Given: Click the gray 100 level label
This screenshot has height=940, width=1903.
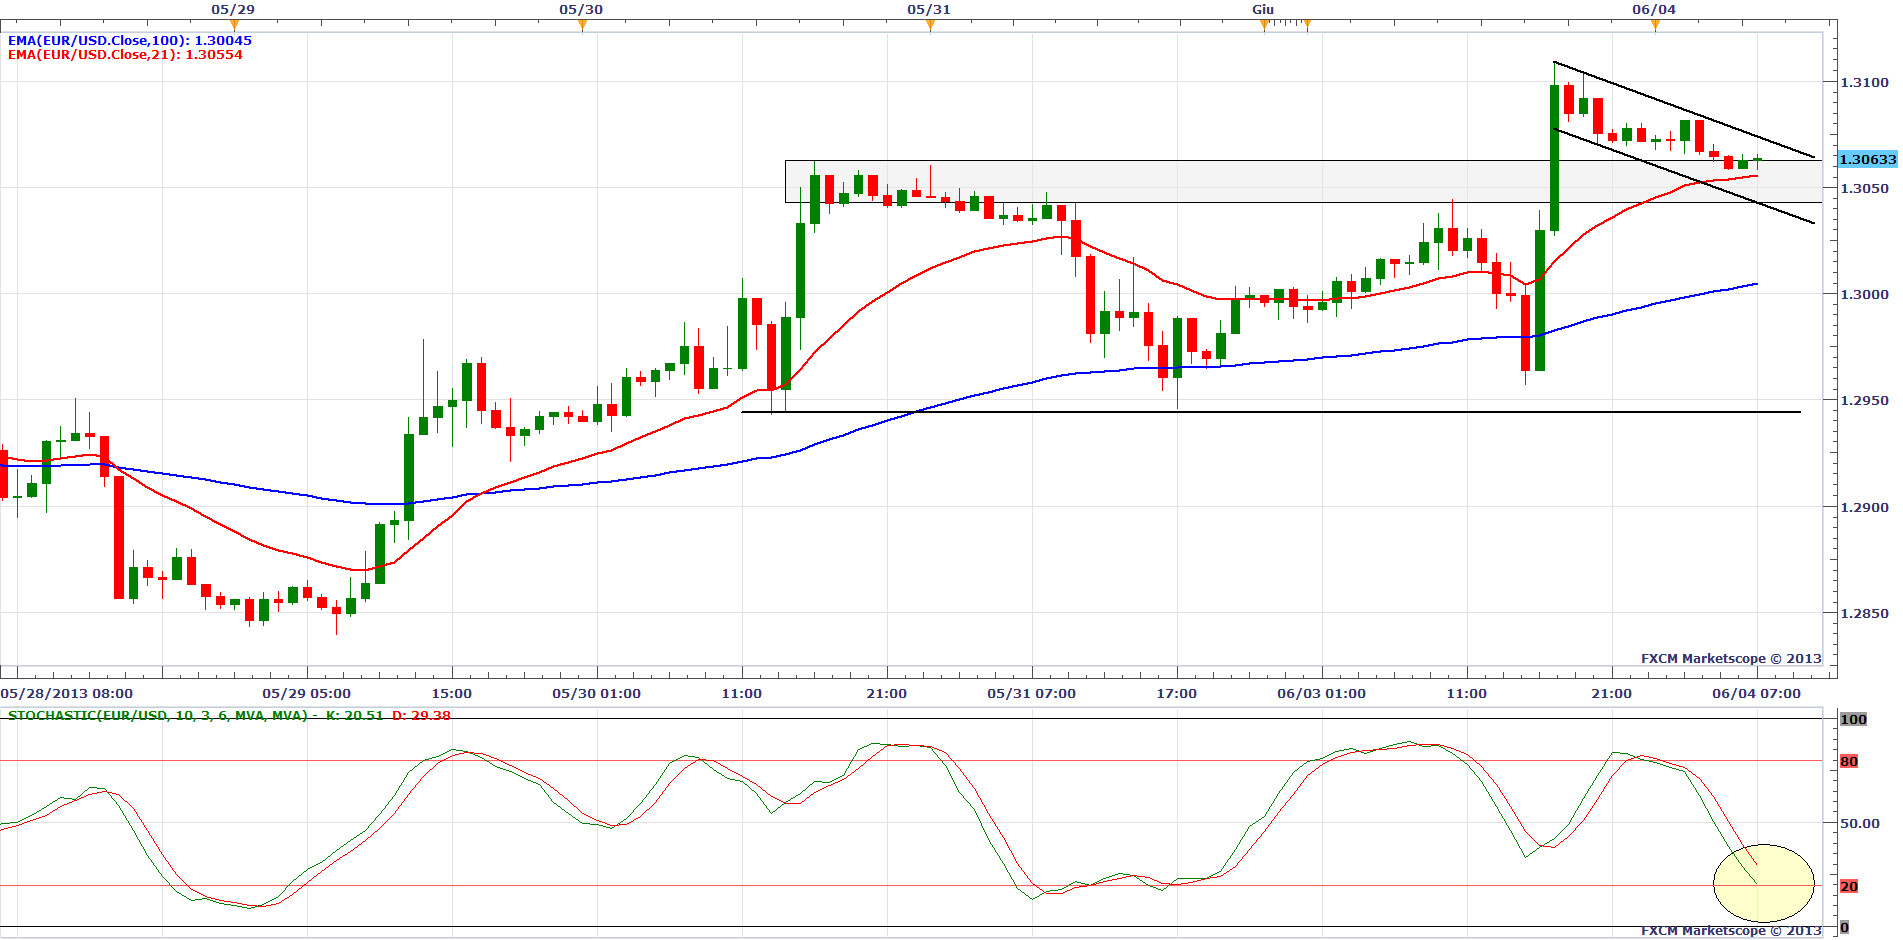Looking at the screenshot, I should coord(1853,719).
